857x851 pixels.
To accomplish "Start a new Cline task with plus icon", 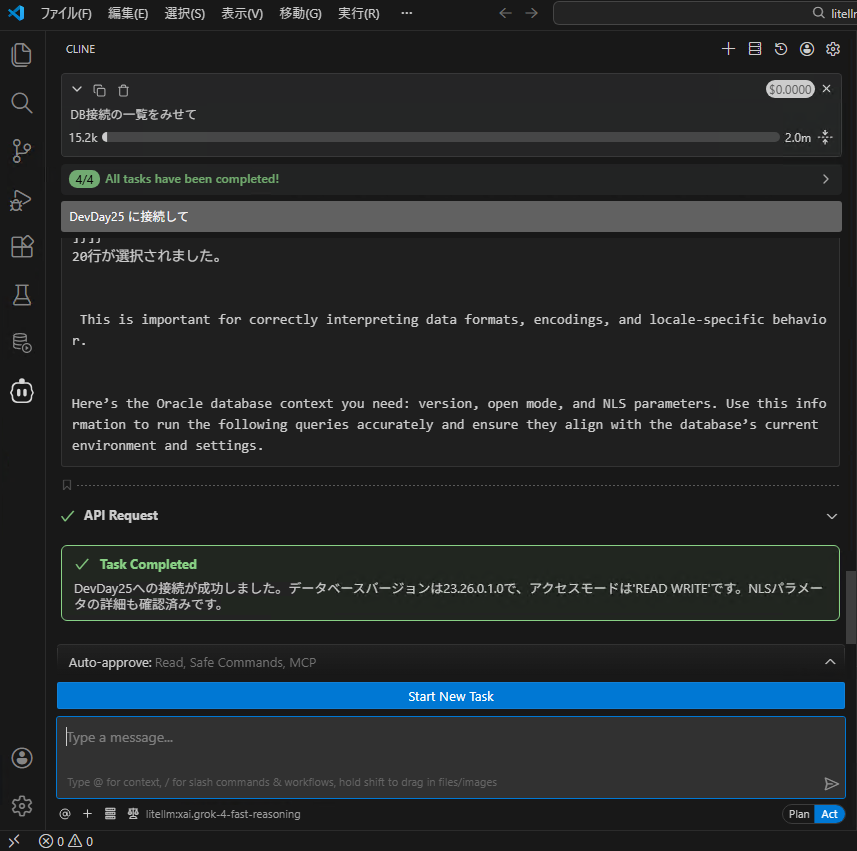I will click(728, 49).
